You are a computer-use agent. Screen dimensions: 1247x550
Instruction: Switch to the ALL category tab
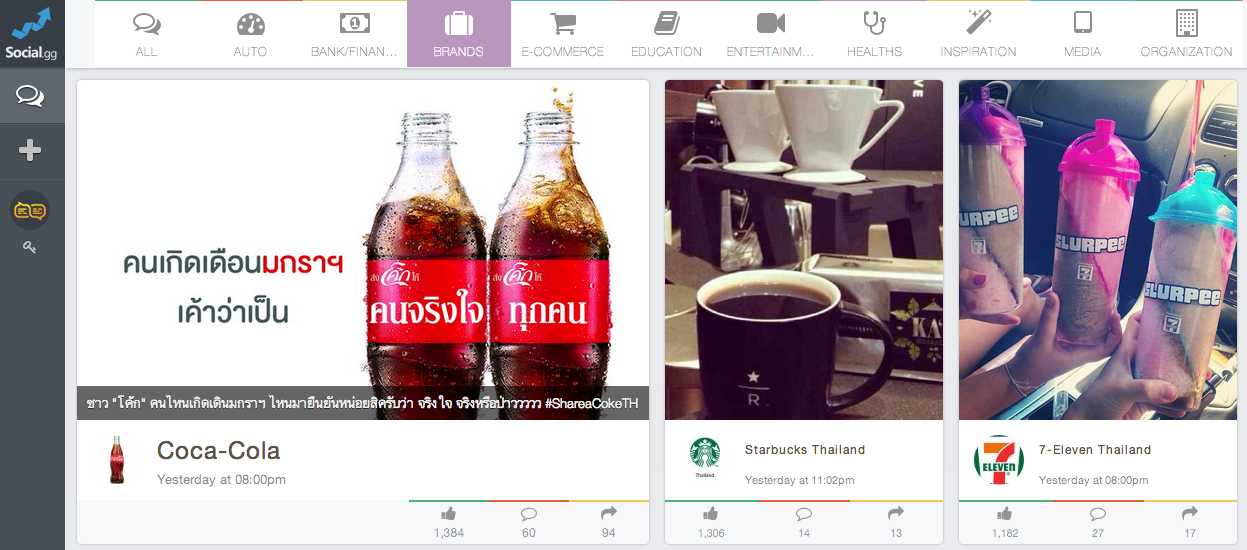pyautogui.click(x=147, y=34)
